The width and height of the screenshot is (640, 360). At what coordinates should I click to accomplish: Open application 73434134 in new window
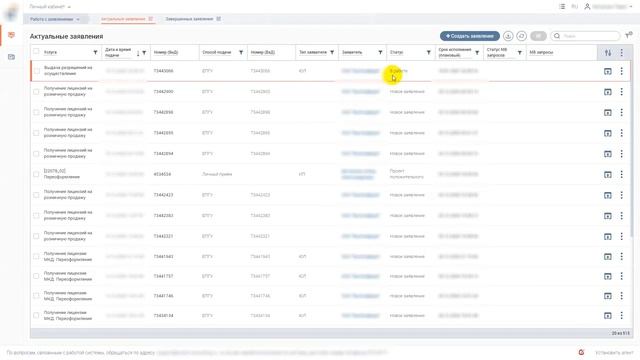(x=607, y=316)
